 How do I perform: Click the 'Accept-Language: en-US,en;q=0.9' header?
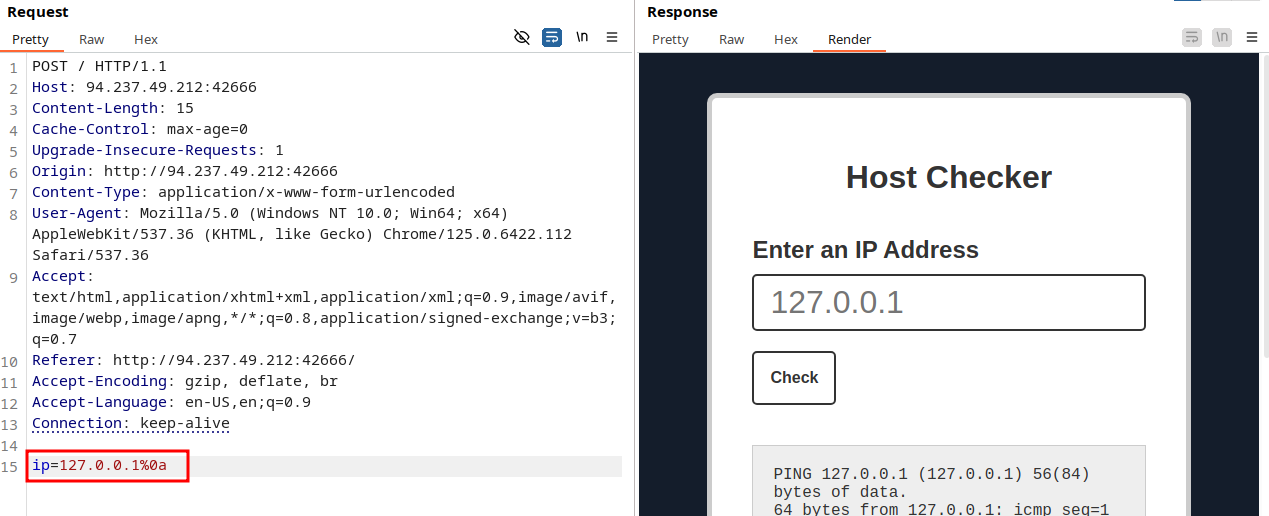coord(171,402)
